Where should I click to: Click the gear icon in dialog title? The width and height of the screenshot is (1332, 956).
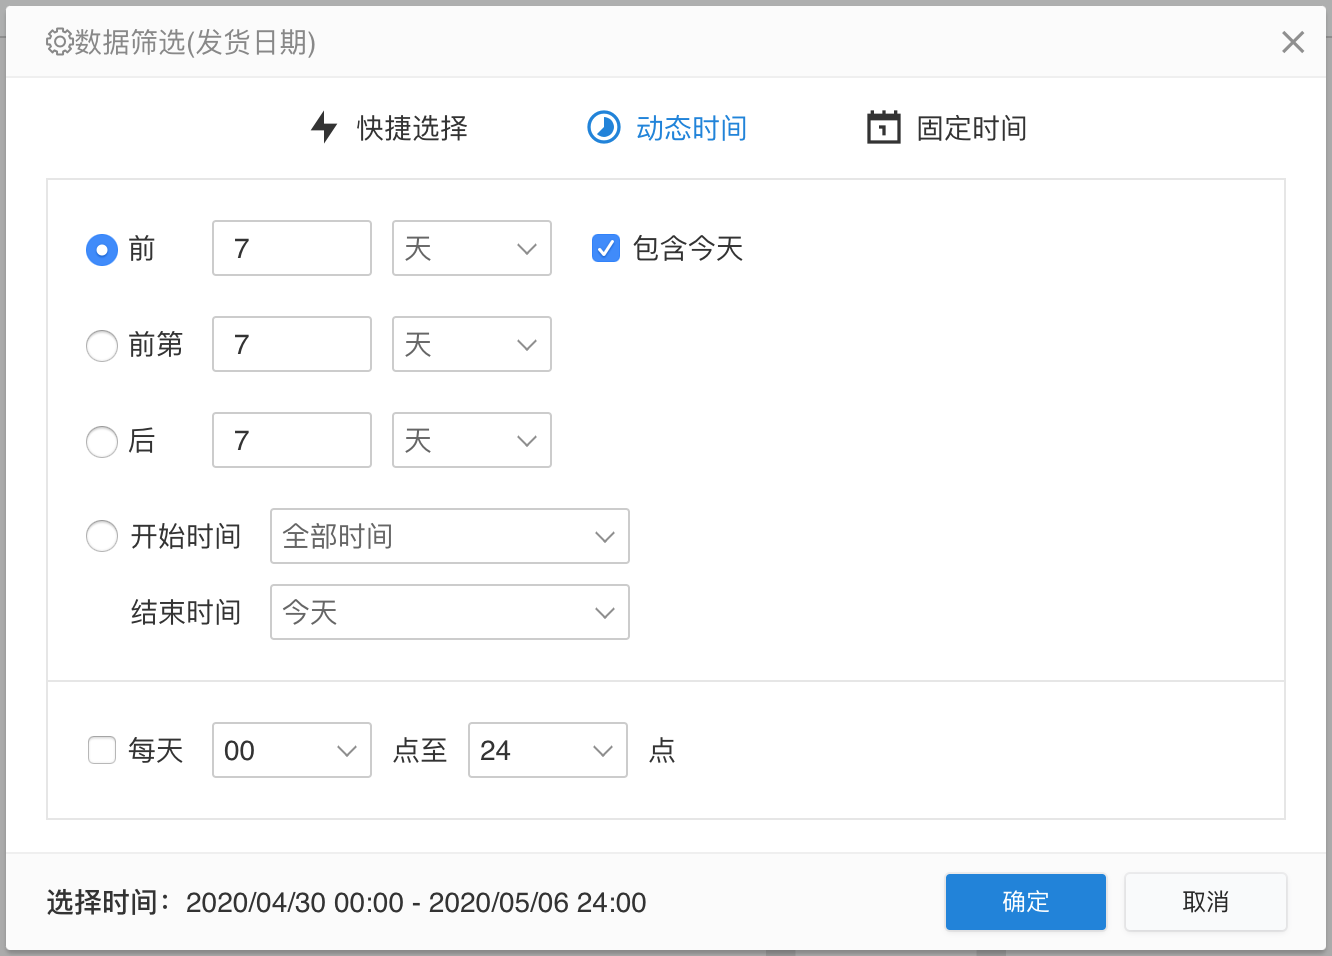pos(59,42)
